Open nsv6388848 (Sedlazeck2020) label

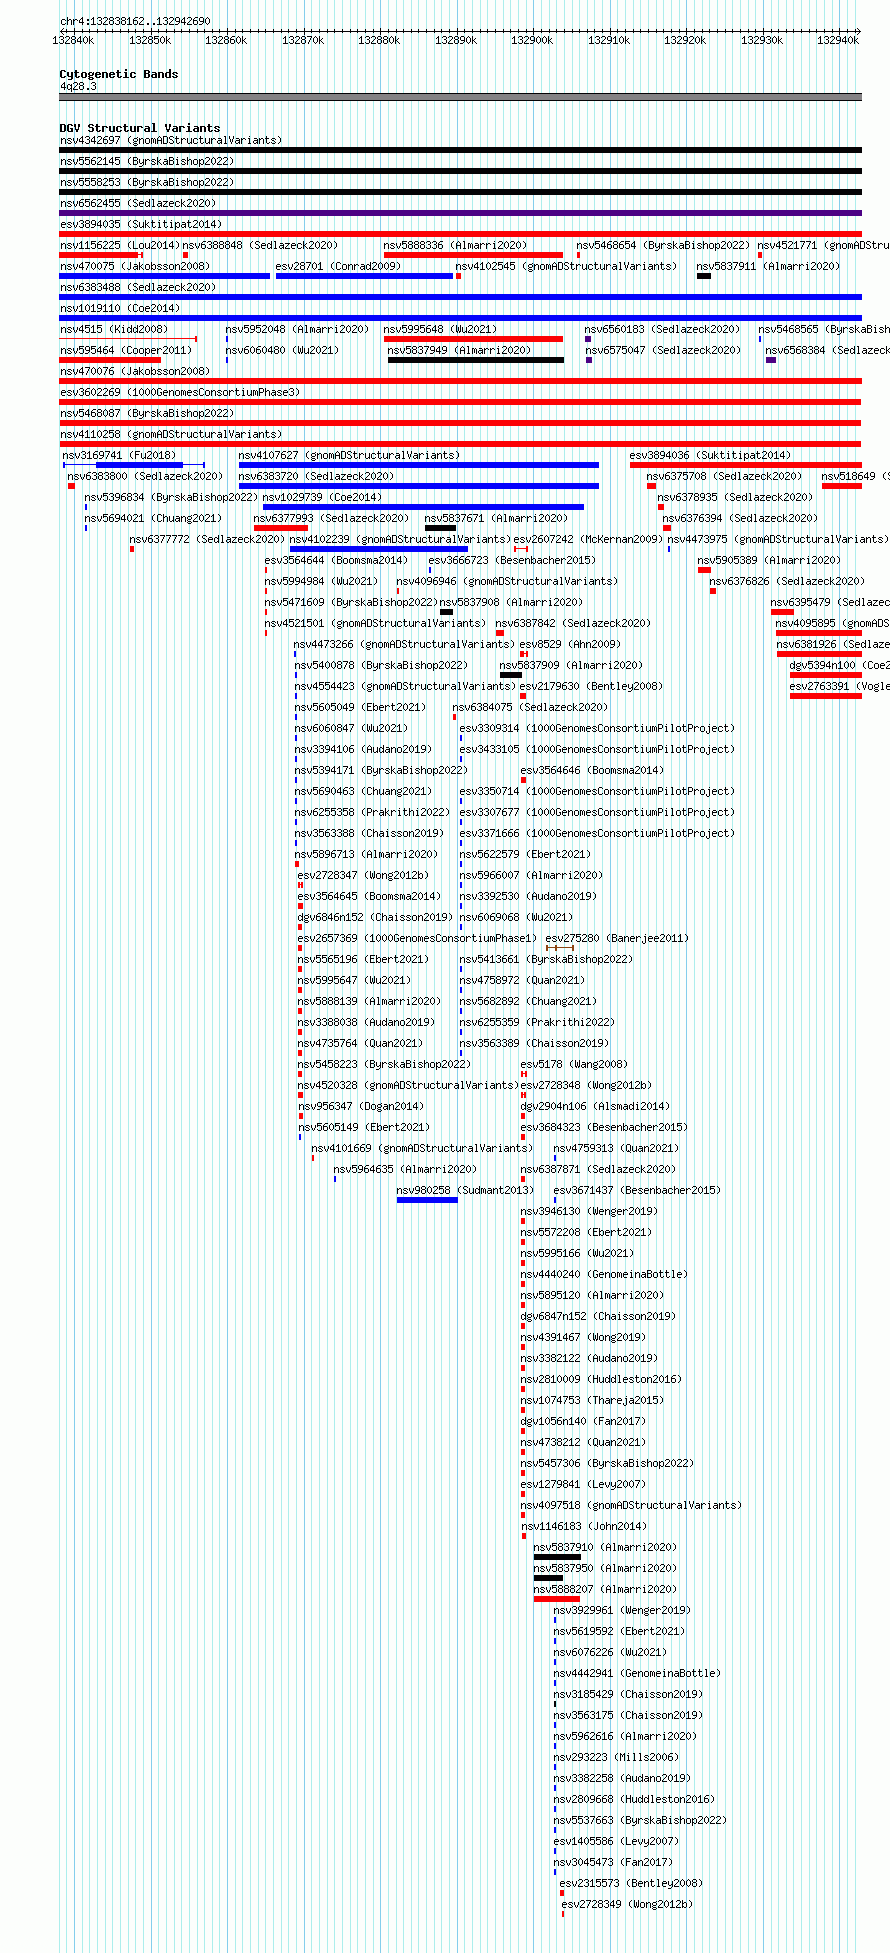[x=260, y=245]
